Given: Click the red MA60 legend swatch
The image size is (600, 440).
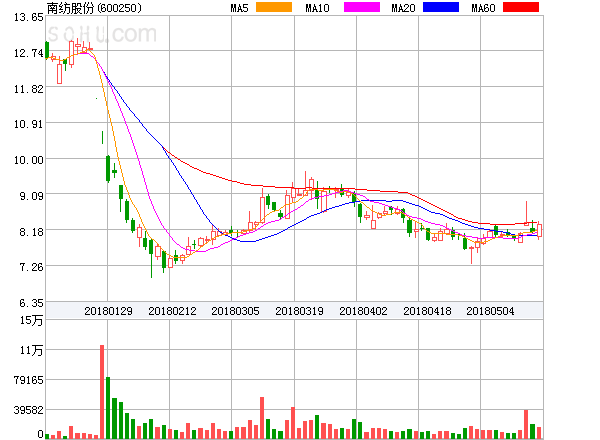Looking at the screenshot, I should (521, 7).
